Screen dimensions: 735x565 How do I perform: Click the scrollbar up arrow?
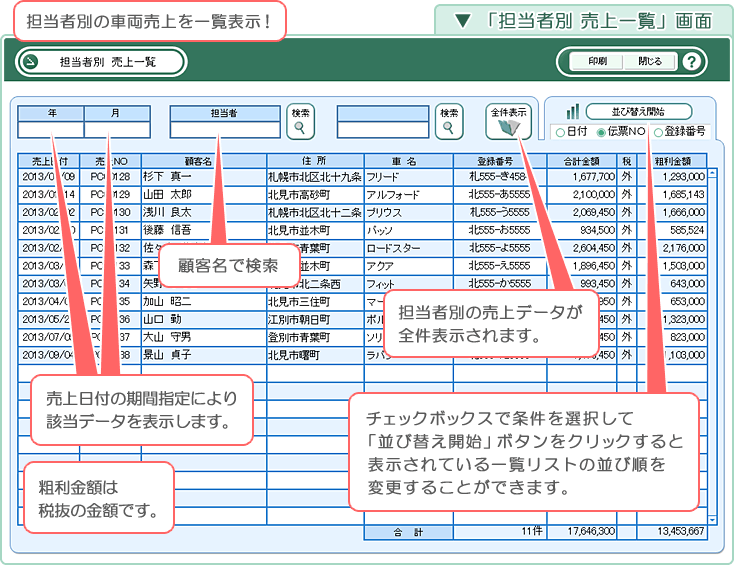712,173
